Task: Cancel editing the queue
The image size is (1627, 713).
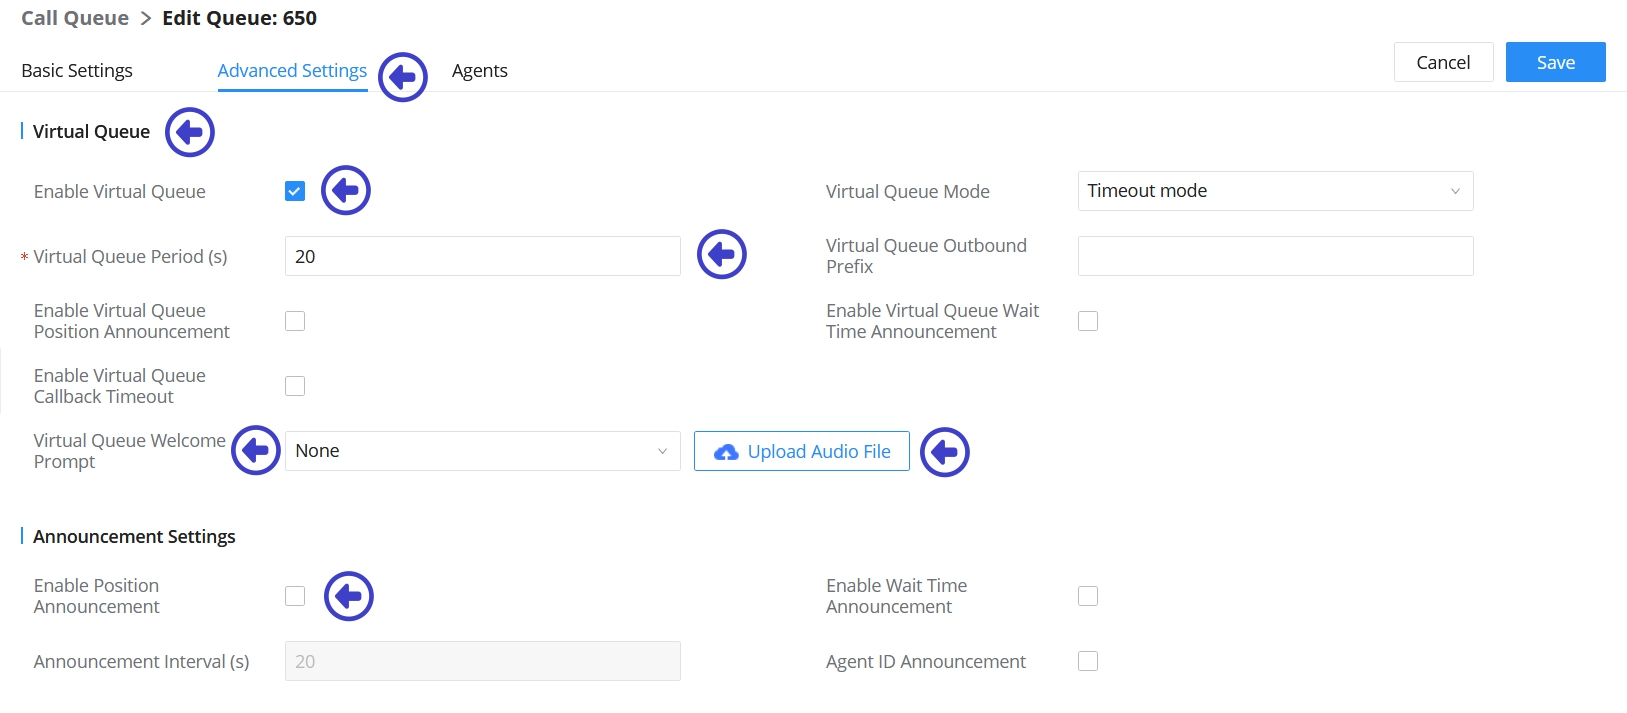Action: pos(1443,62)
